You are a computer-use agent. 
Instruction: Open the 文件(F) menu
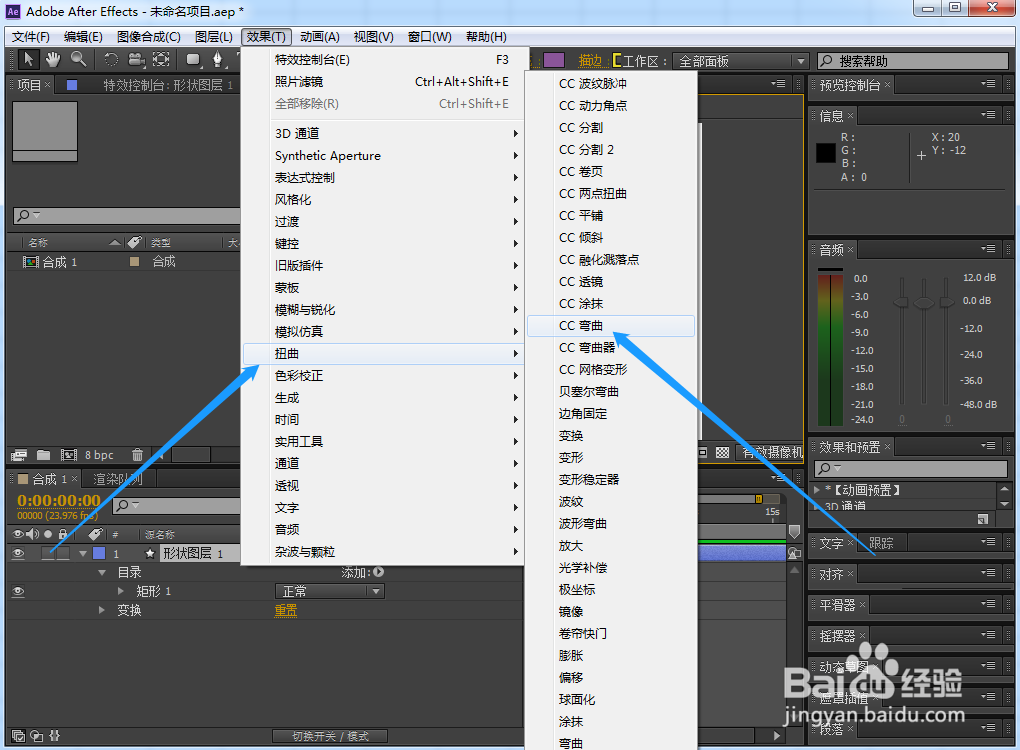coord(31,36)
